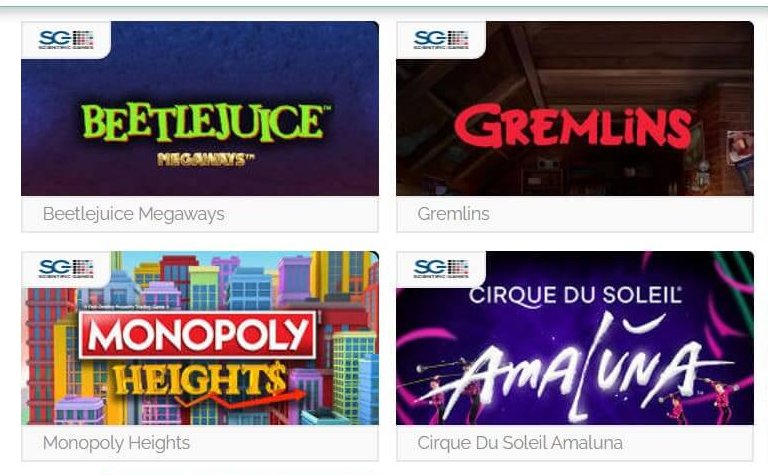Screen dimensions: 768x475
Task: Click the green Beetlejuice logo text
Action: tap(205, 122)
